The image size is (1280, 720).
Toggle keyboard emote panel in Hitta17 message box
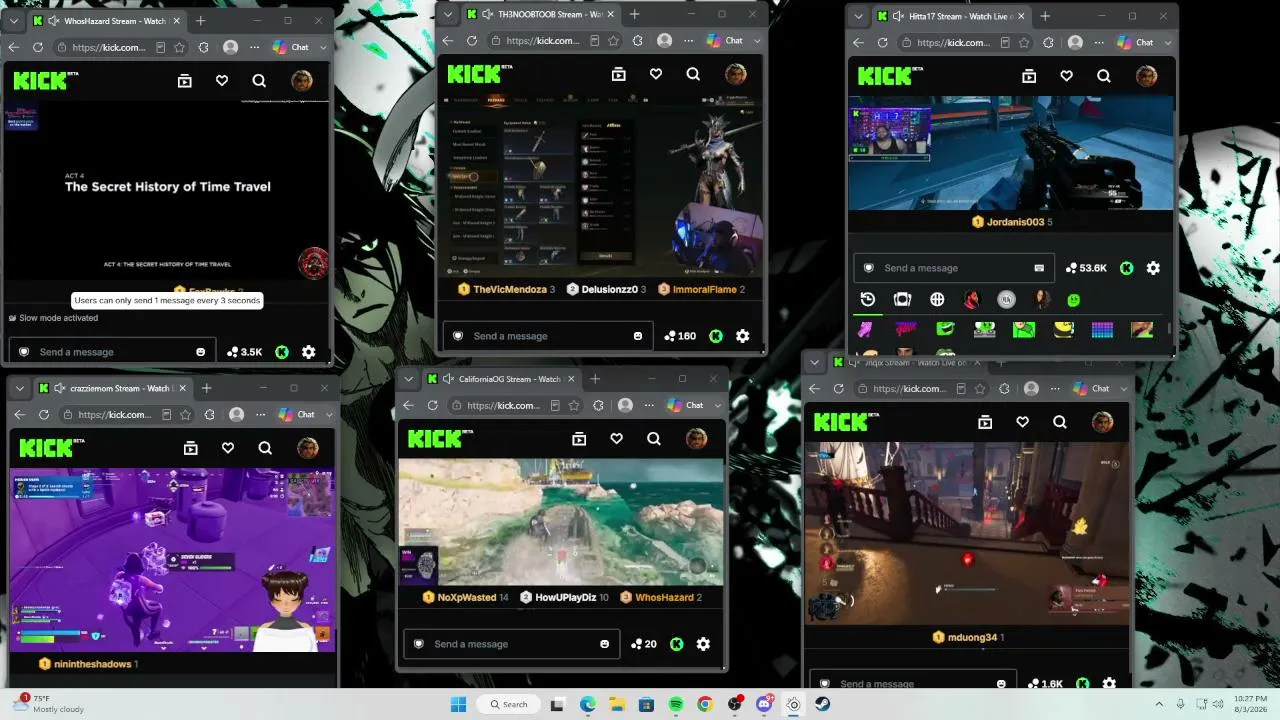(x=1039, y=268)
